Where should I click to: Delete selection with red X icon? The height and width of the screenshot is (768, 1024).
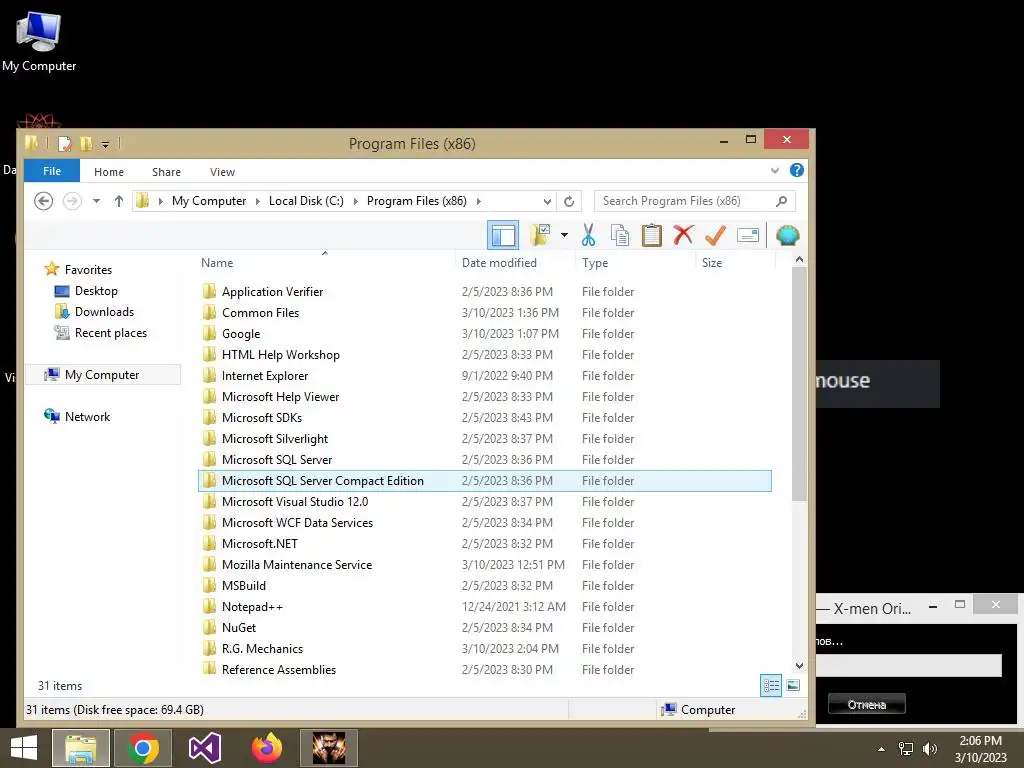click(x=683, y=234)
